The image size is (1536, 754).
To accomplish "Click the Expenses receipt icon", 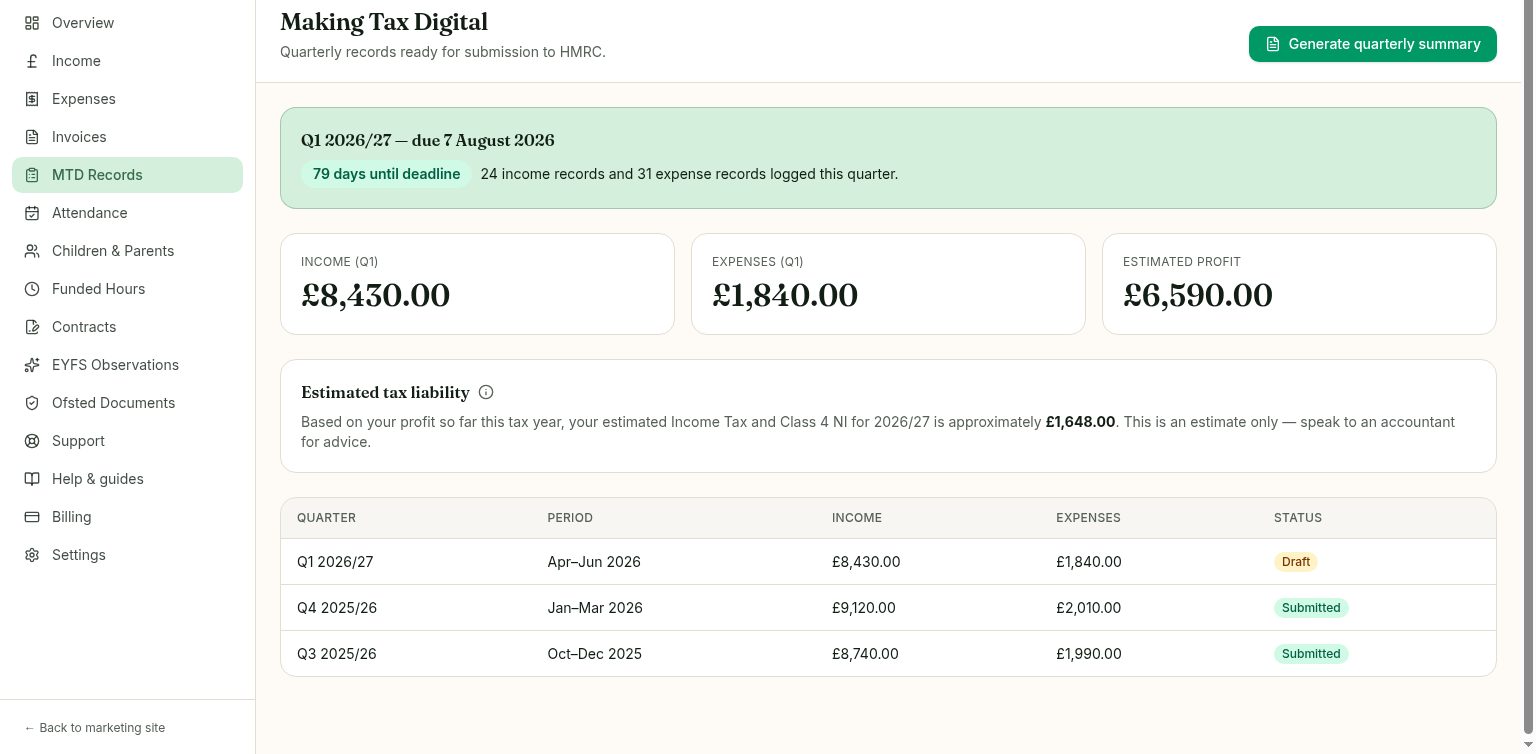I will pyautogui.click(x=32, y=99).
